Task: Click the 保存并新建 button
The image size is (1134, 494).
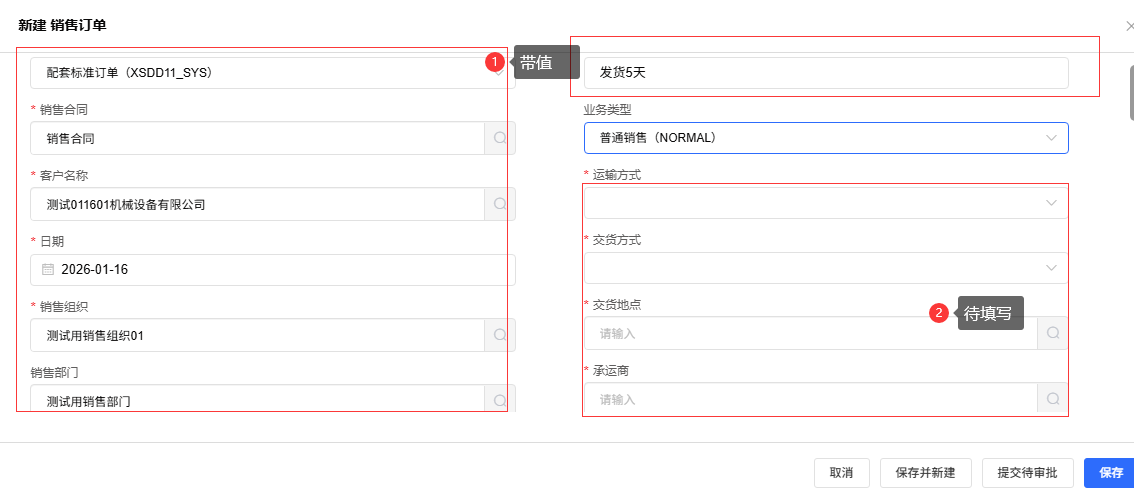Action: 926,472
